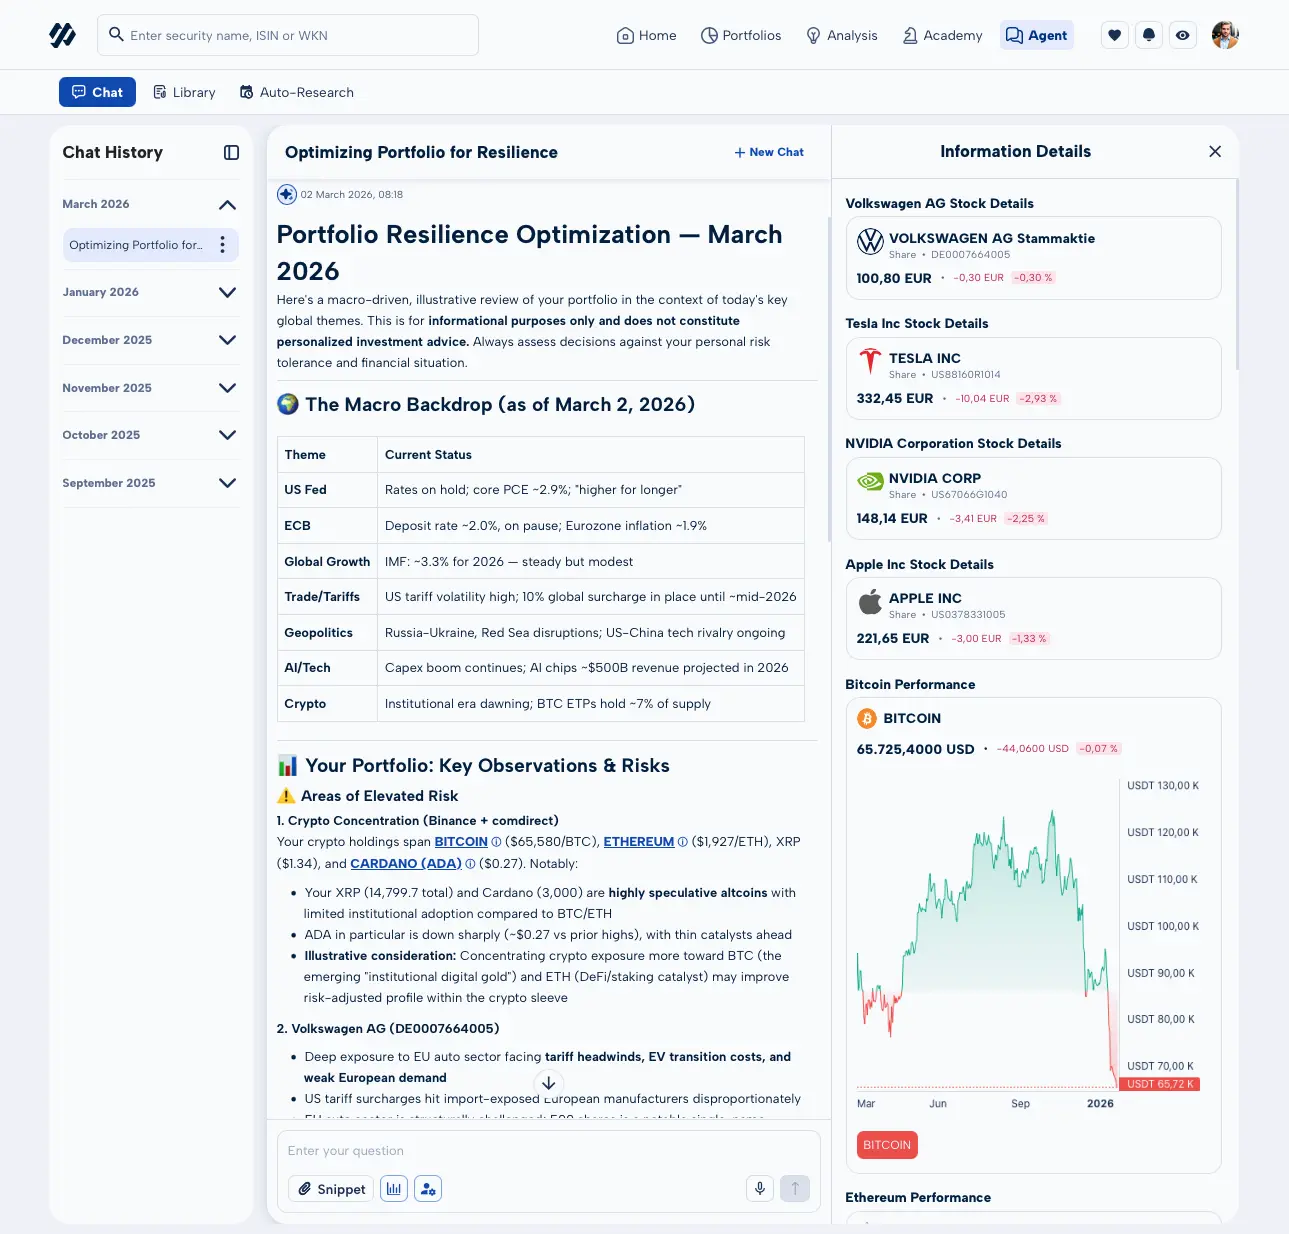The height and width of the screenshot is (1234, 1289).
Task: Collapse the March 2026 chat group
Action: click(227, 204)
